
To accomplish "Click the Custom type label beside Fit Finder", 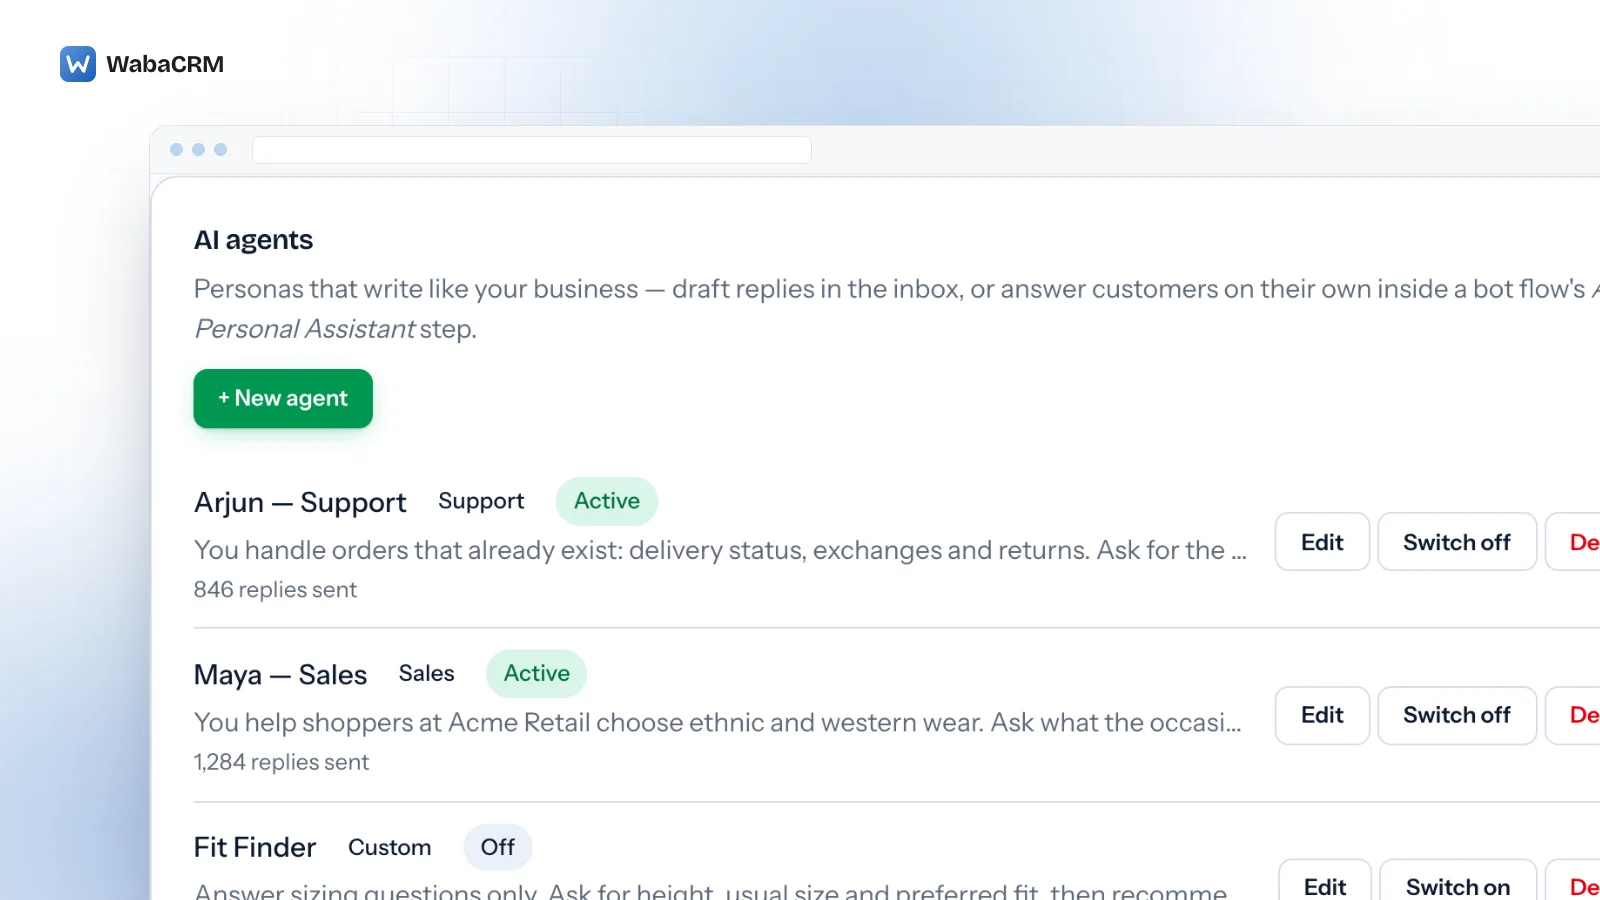I will click(x=390, y=847).
